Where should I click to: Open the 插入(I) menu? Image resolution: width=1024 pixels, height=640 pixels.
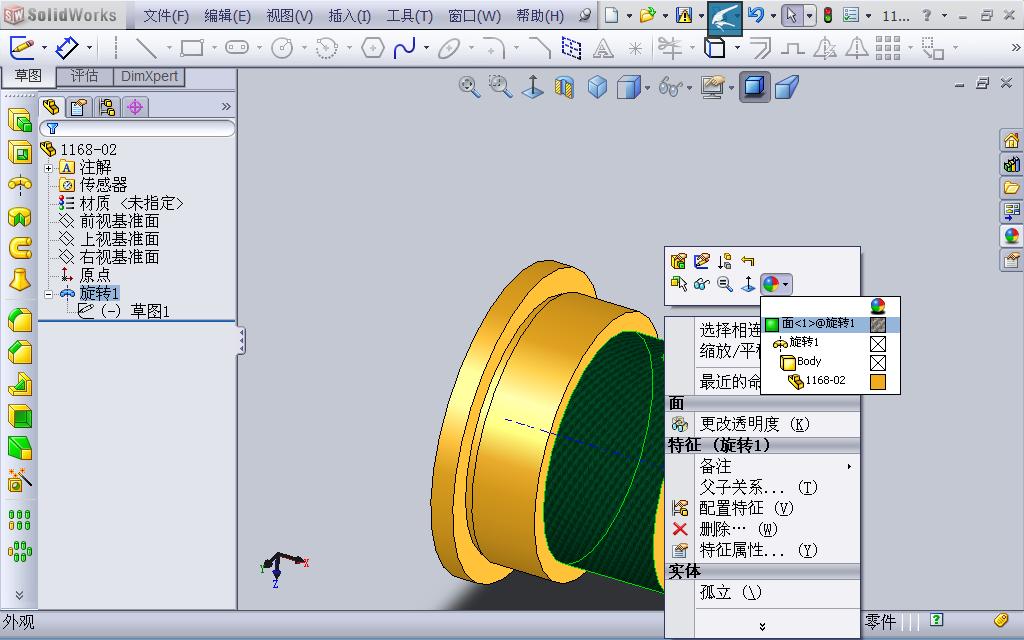point(349,16)
